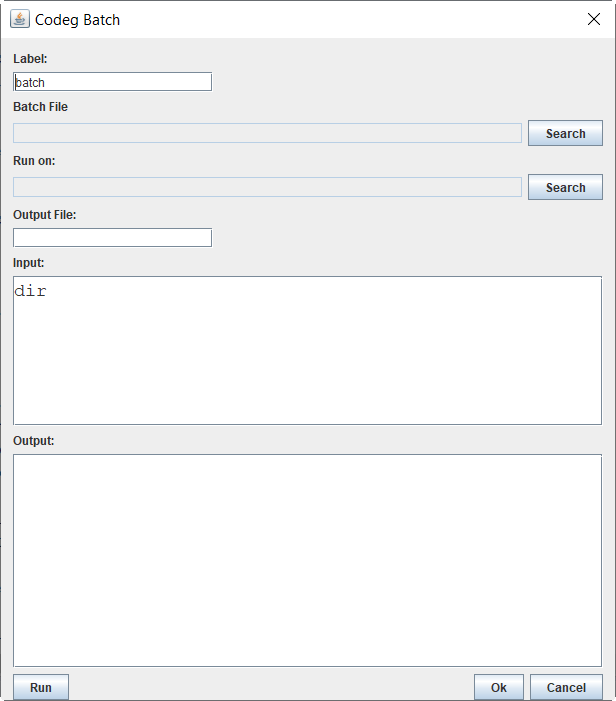Click the 'Codeg Batch' window title

tap(77, 19)
